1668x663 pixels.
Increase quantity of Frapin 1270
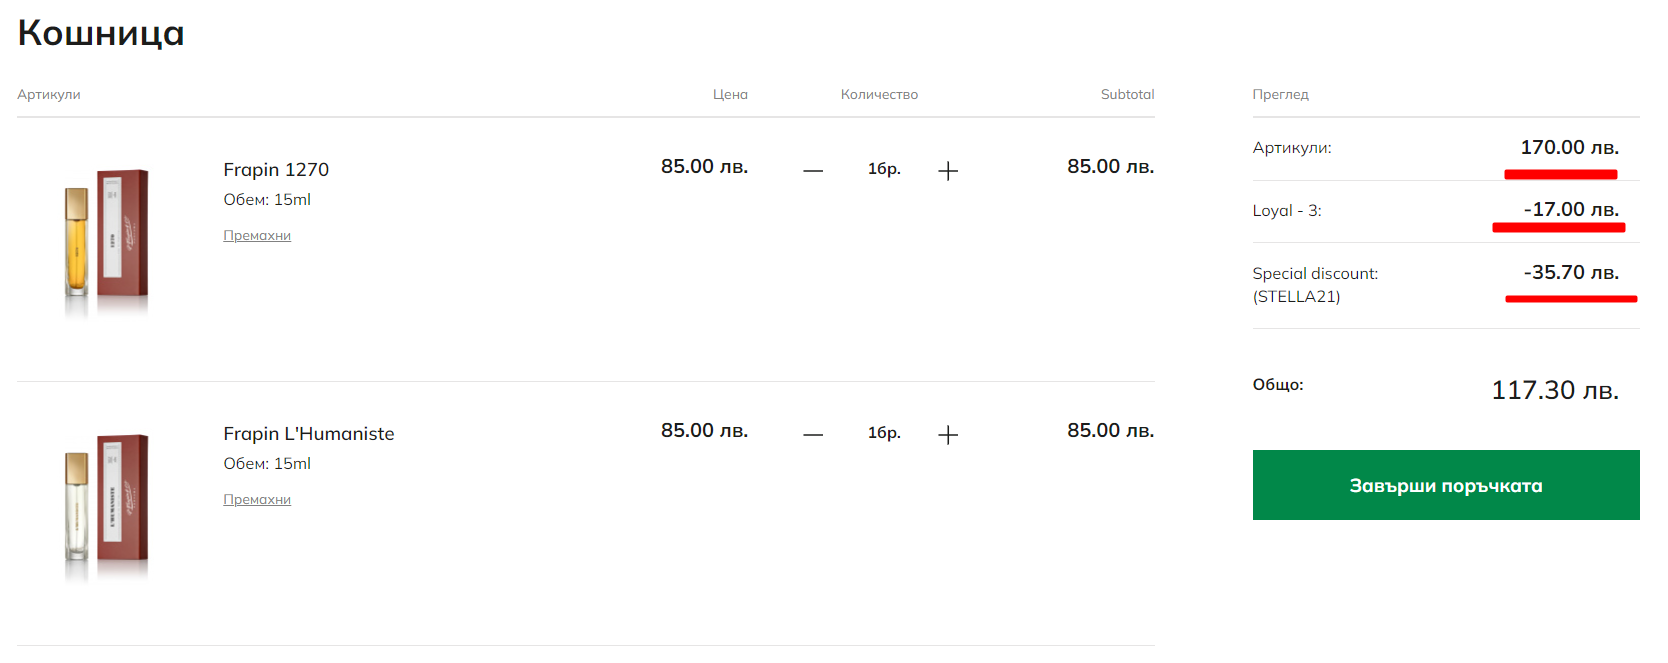tap(948, 171)
